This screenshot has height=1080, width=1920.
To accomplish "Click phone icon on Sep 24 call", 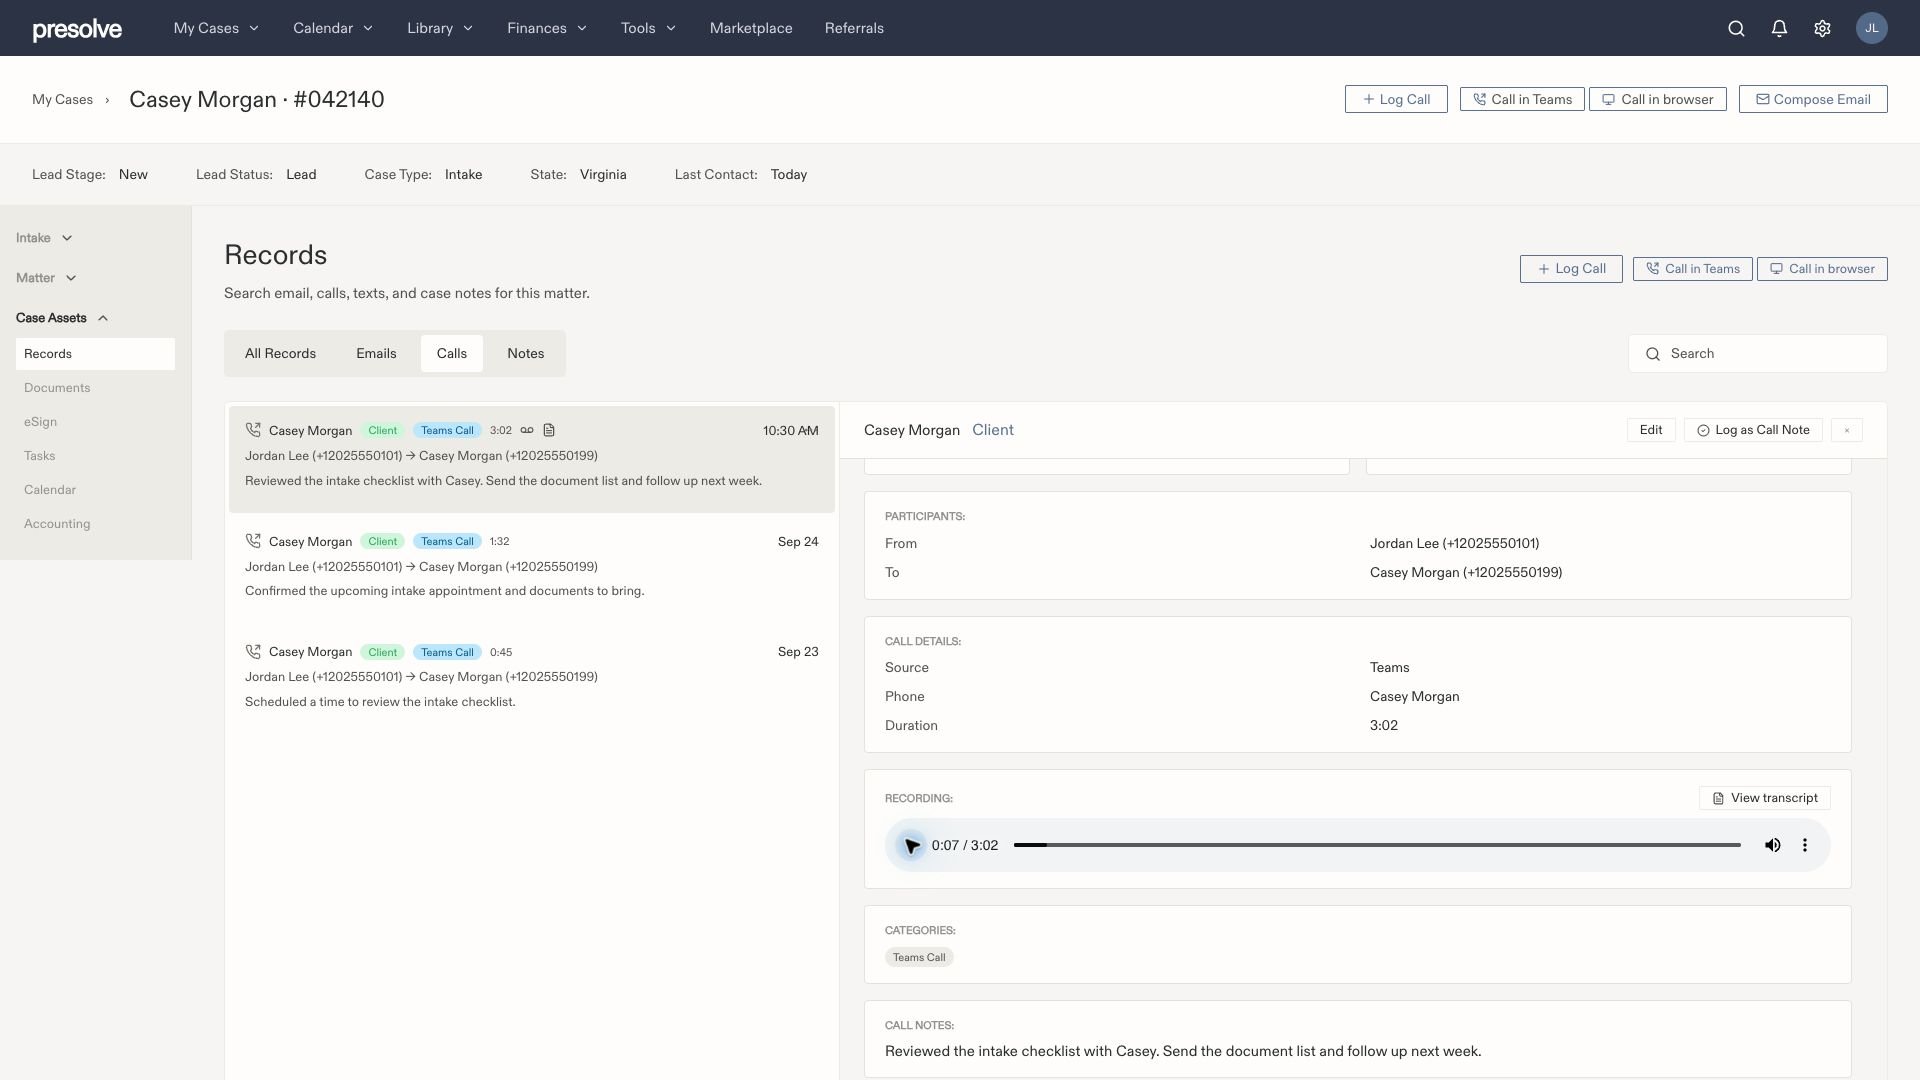I will point(253,541).
